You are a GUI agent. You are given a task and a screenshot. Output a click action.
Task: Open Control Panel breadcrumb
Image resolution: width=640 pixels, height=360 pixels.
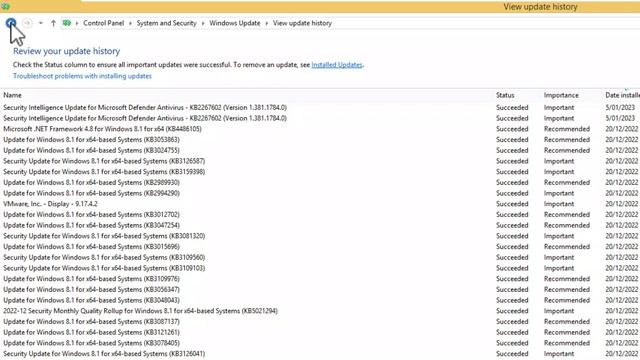(104, 23)
